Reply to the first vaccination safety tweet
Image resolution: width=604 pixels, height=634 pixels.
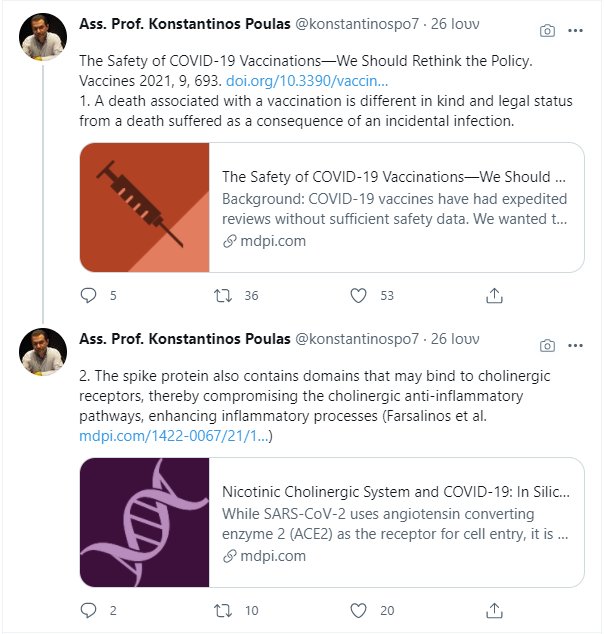coord(89,295)
